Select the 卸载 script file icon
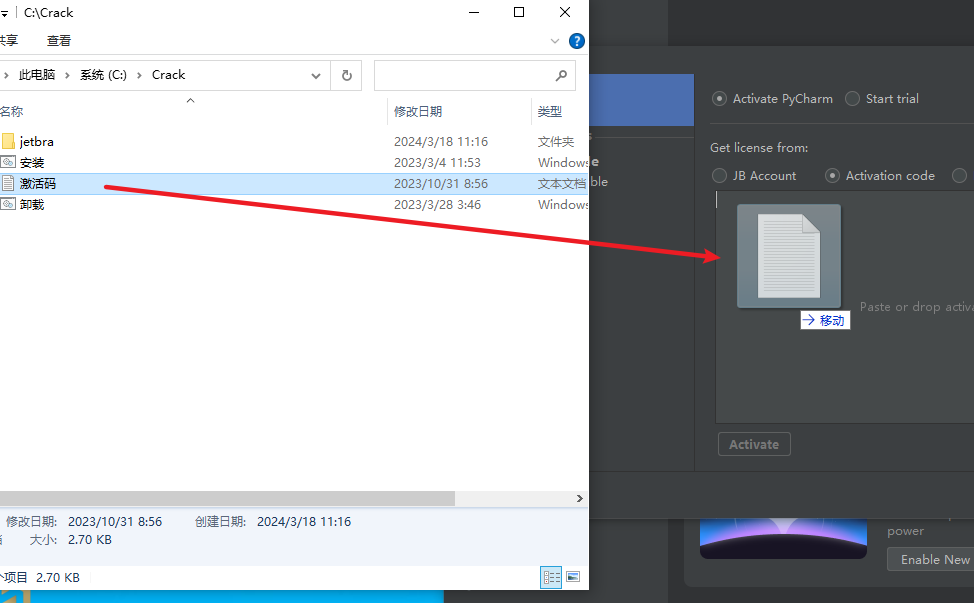974x603 pixels. click(7, 204)
